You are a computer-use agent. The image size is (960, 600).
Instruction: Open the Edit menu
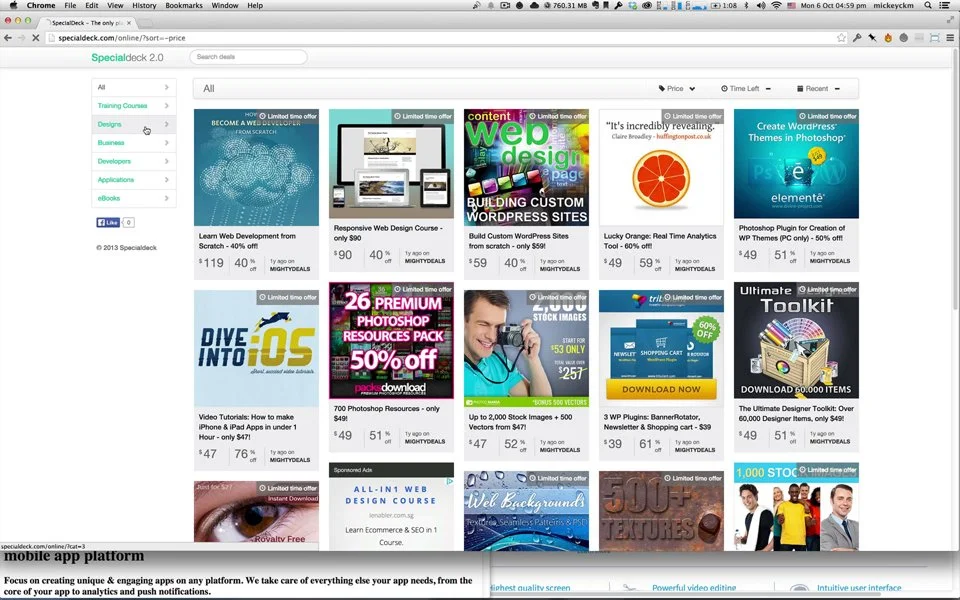pyautogui.click(x=92, y=6)
